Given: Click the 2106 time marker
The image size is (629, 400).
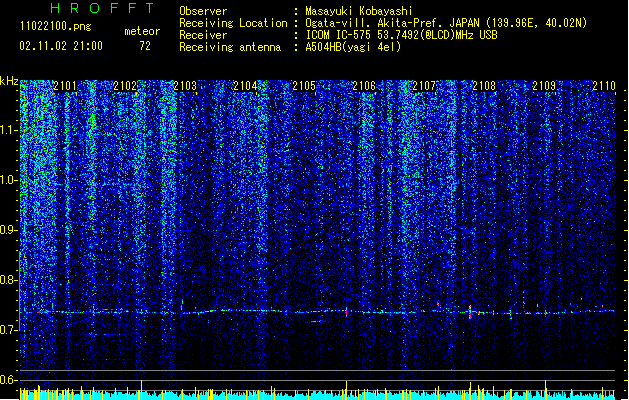Looking at the screenshot, I should point(364,86).
